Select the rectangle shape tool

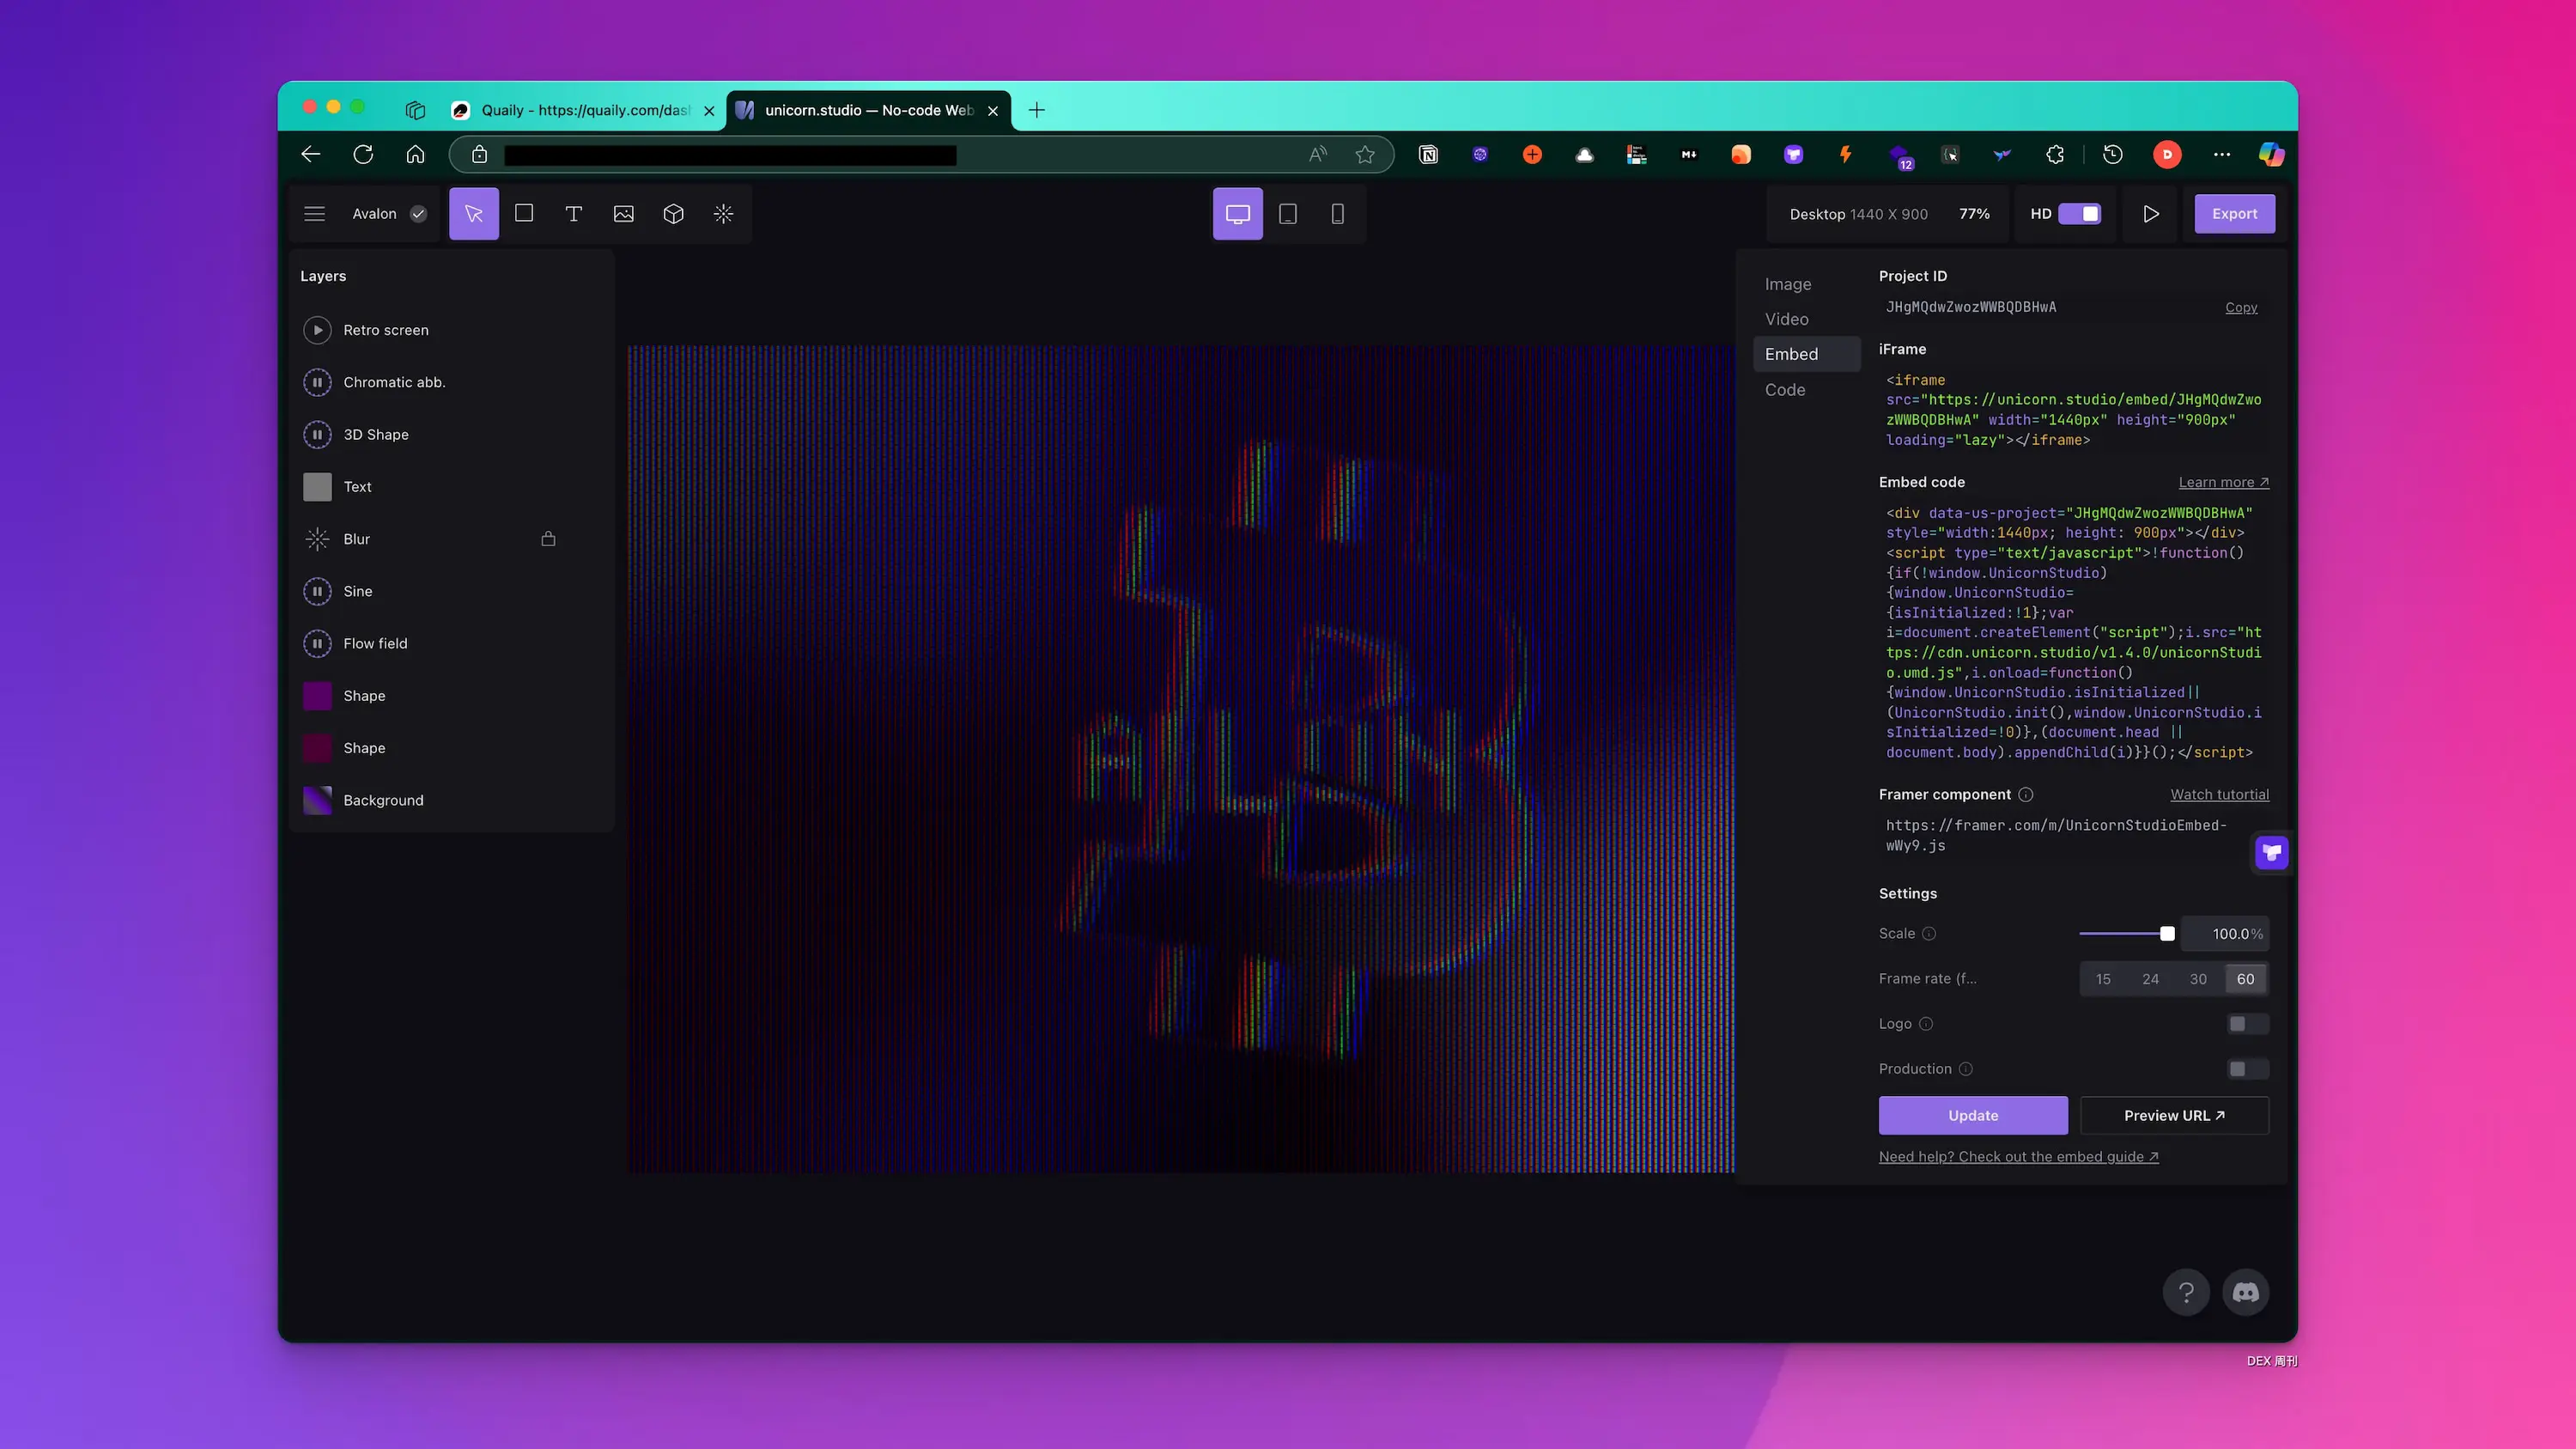[524, 214]
